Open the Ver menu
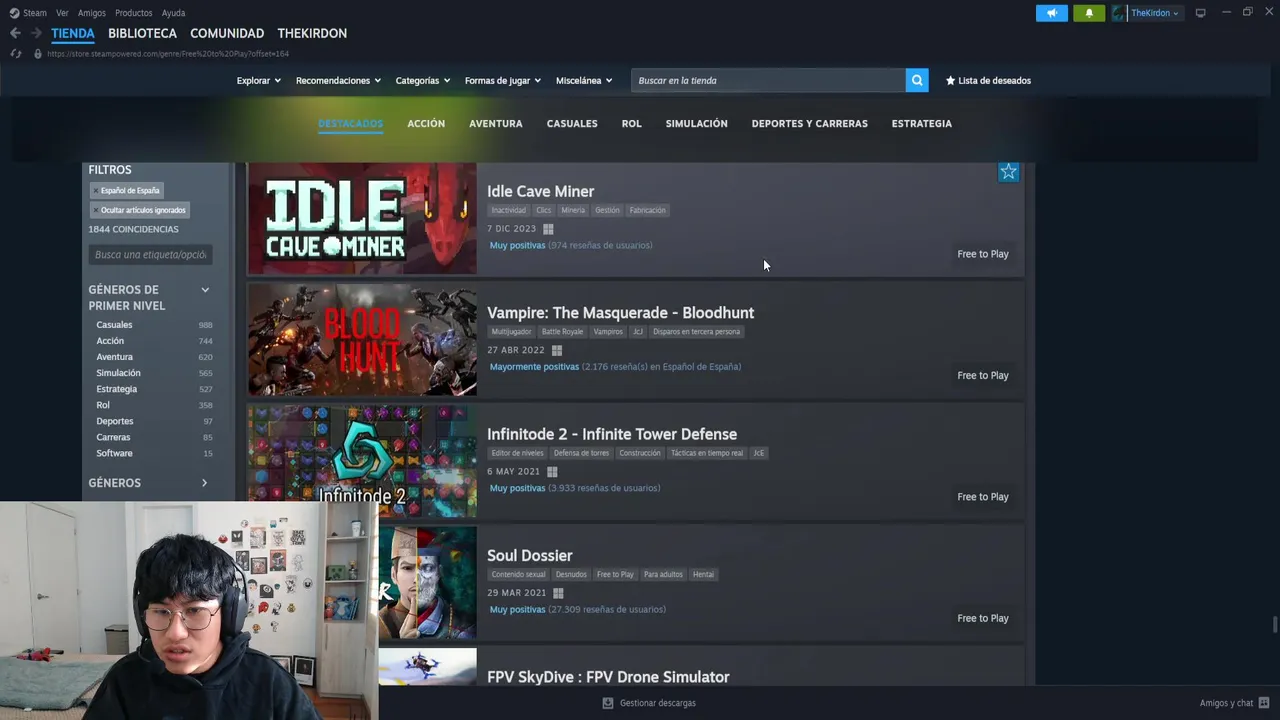 [x=62, y=13]
